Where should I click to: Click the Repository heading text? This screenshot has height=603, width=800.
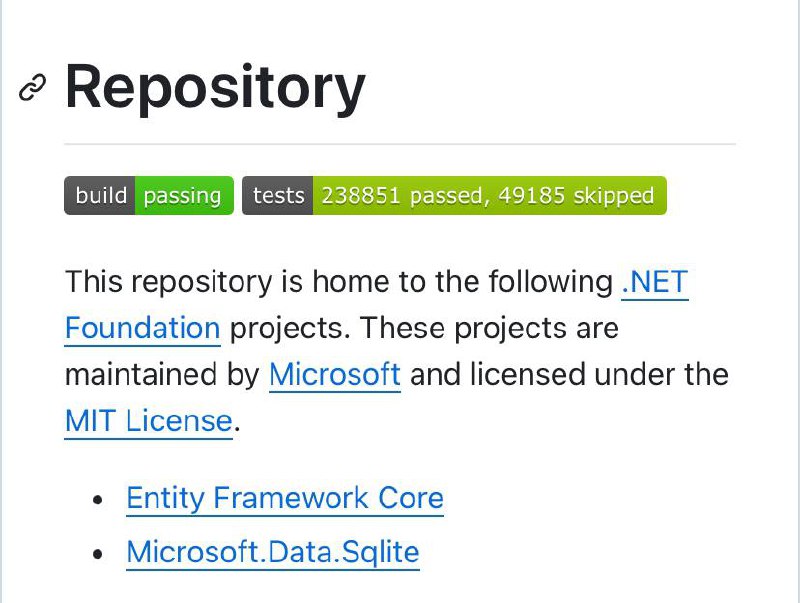coord(215,87)
